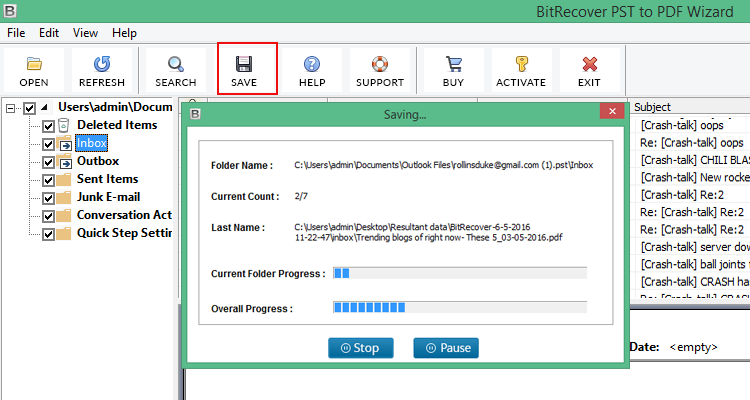Viewport: 750px width, 400px height.
Task: Select email 'Re: [Crash-talk] oops'
Action: 693,143
